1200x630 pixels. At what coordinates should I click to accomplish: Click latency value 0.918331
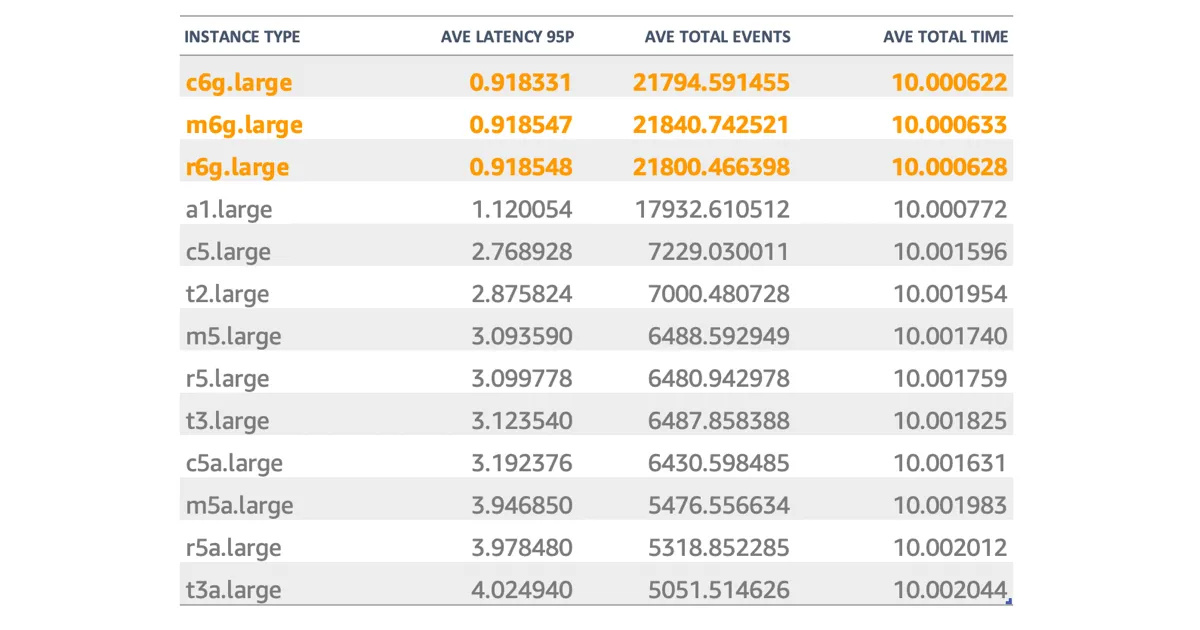(x=521, y=82)
